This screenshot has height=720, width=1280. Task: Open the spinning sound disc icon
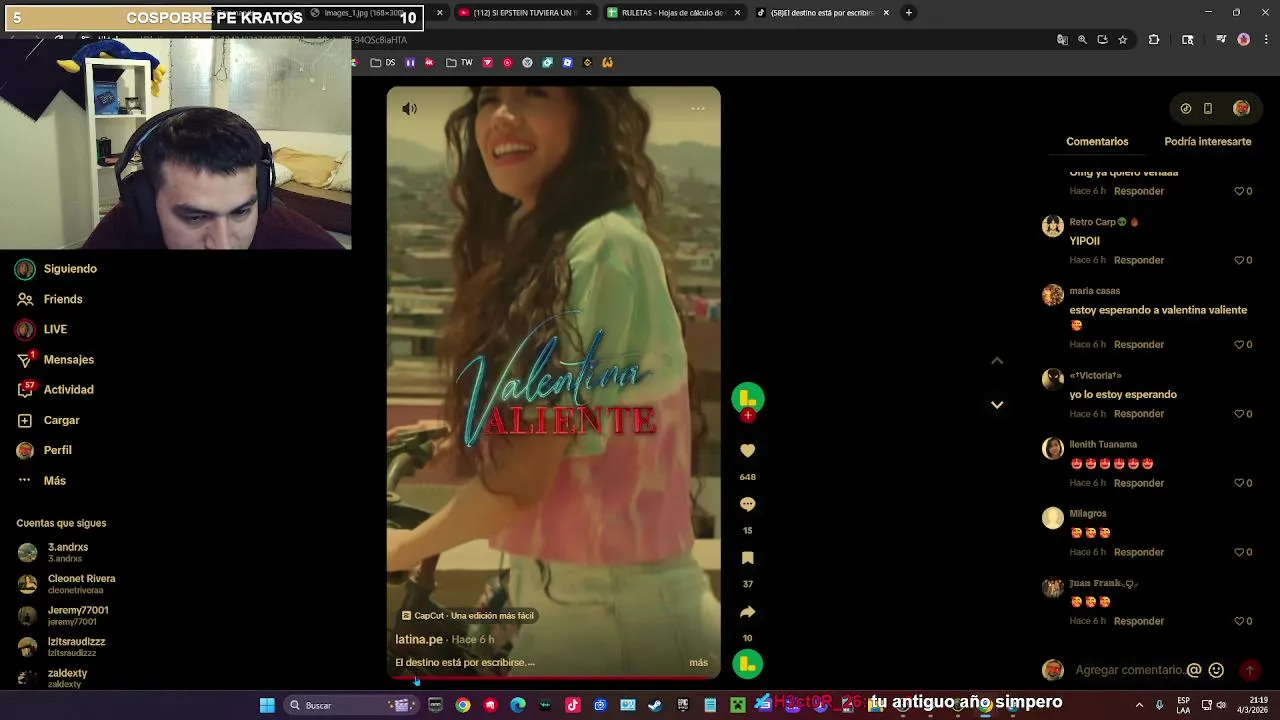click(747, 664)
